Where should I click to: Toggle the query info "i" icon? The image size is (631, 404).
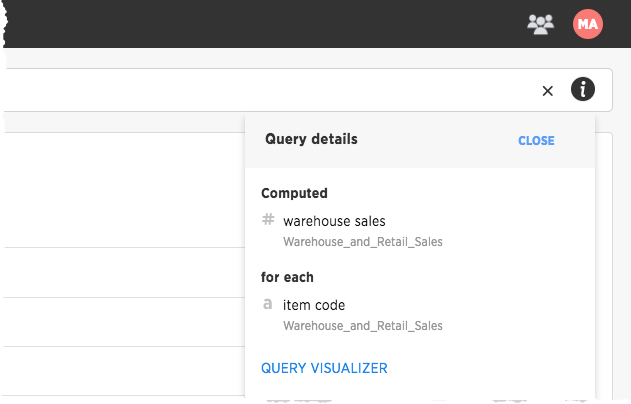coord(583,89)
